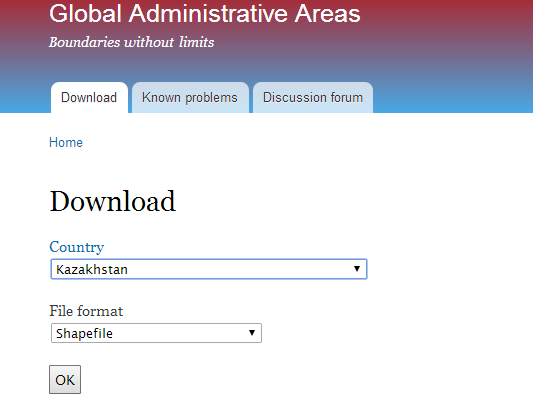The width and height of the screenshot is (533, 417).
Task: Click the large Download page heading
Action: point(113,202)
